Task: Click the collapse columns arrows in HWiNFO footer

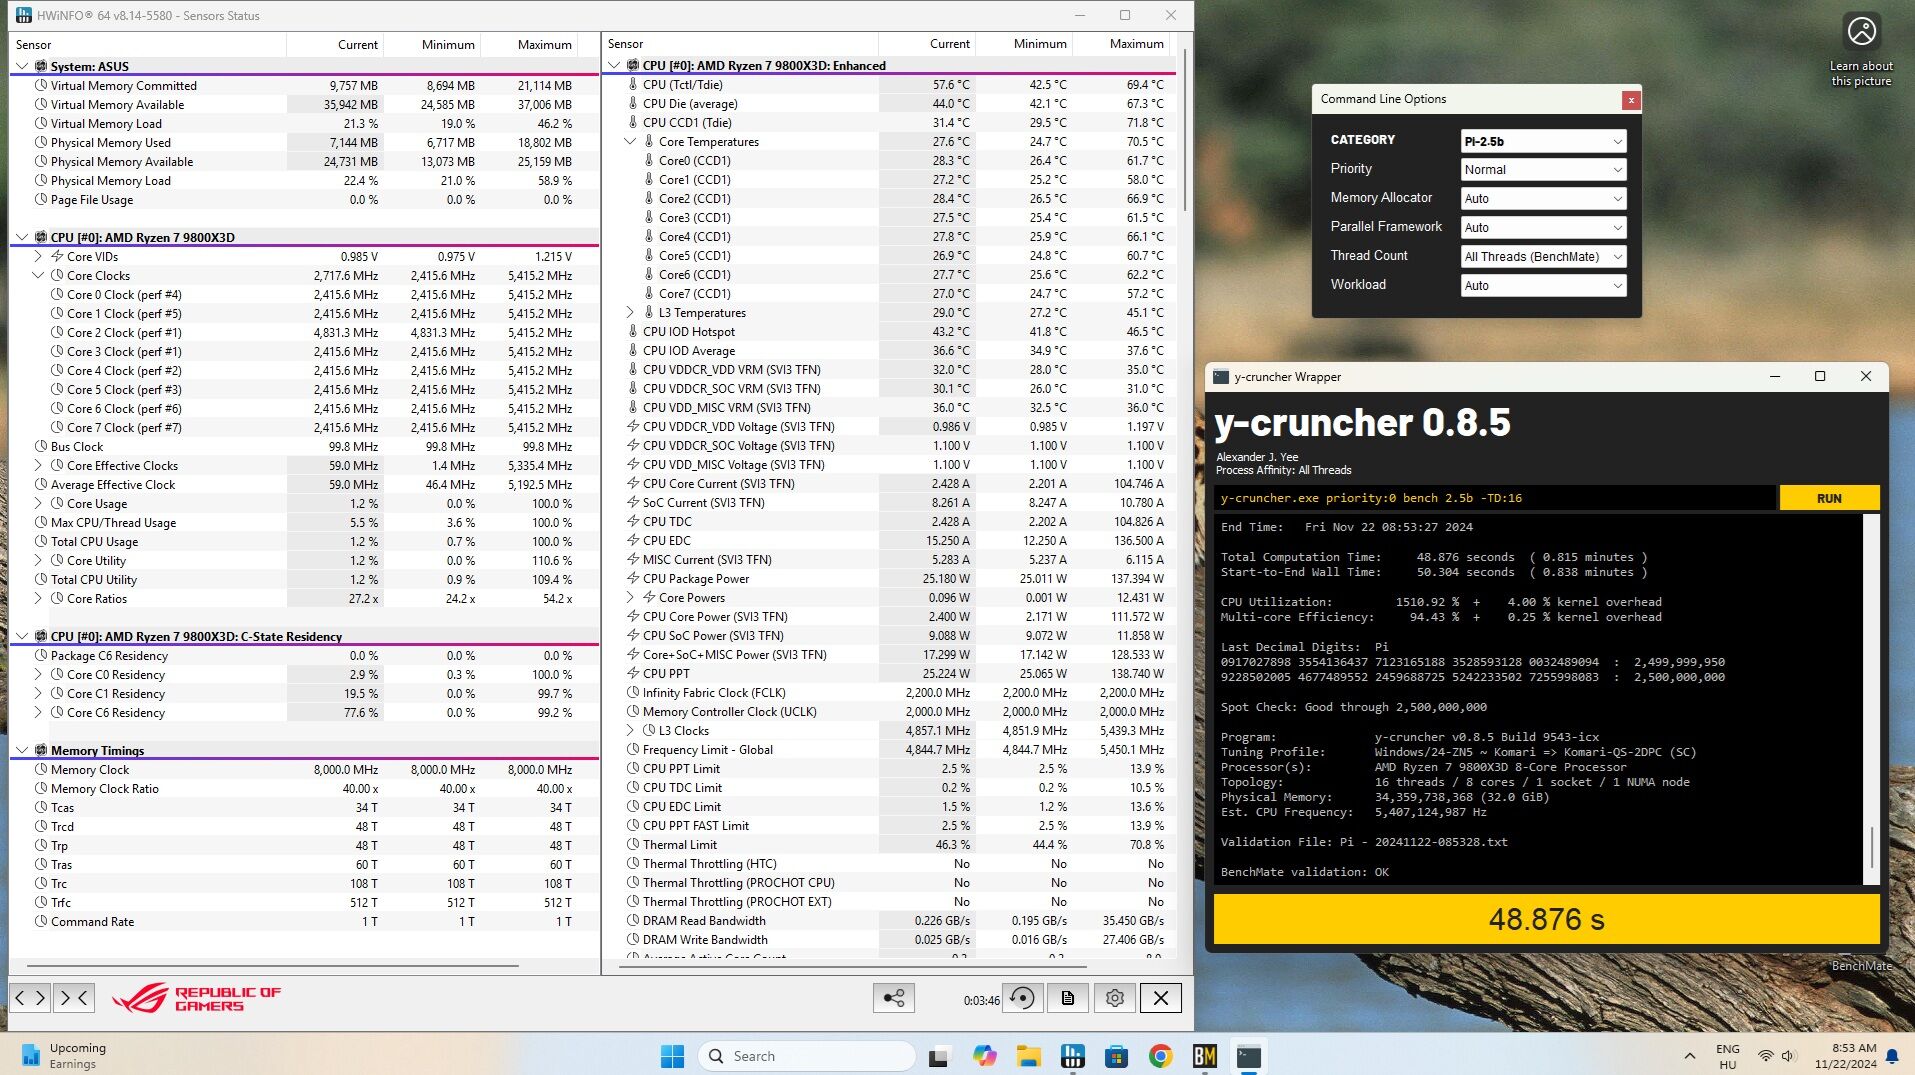Action: point(75,997)
